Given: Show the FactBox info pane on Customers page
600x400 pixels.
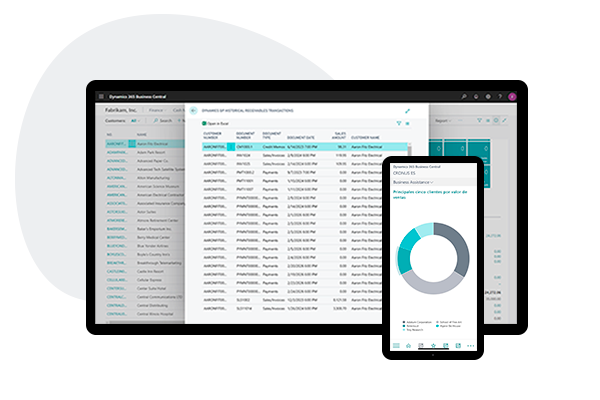Looking at the screenshot, I should tap(496, 120).
